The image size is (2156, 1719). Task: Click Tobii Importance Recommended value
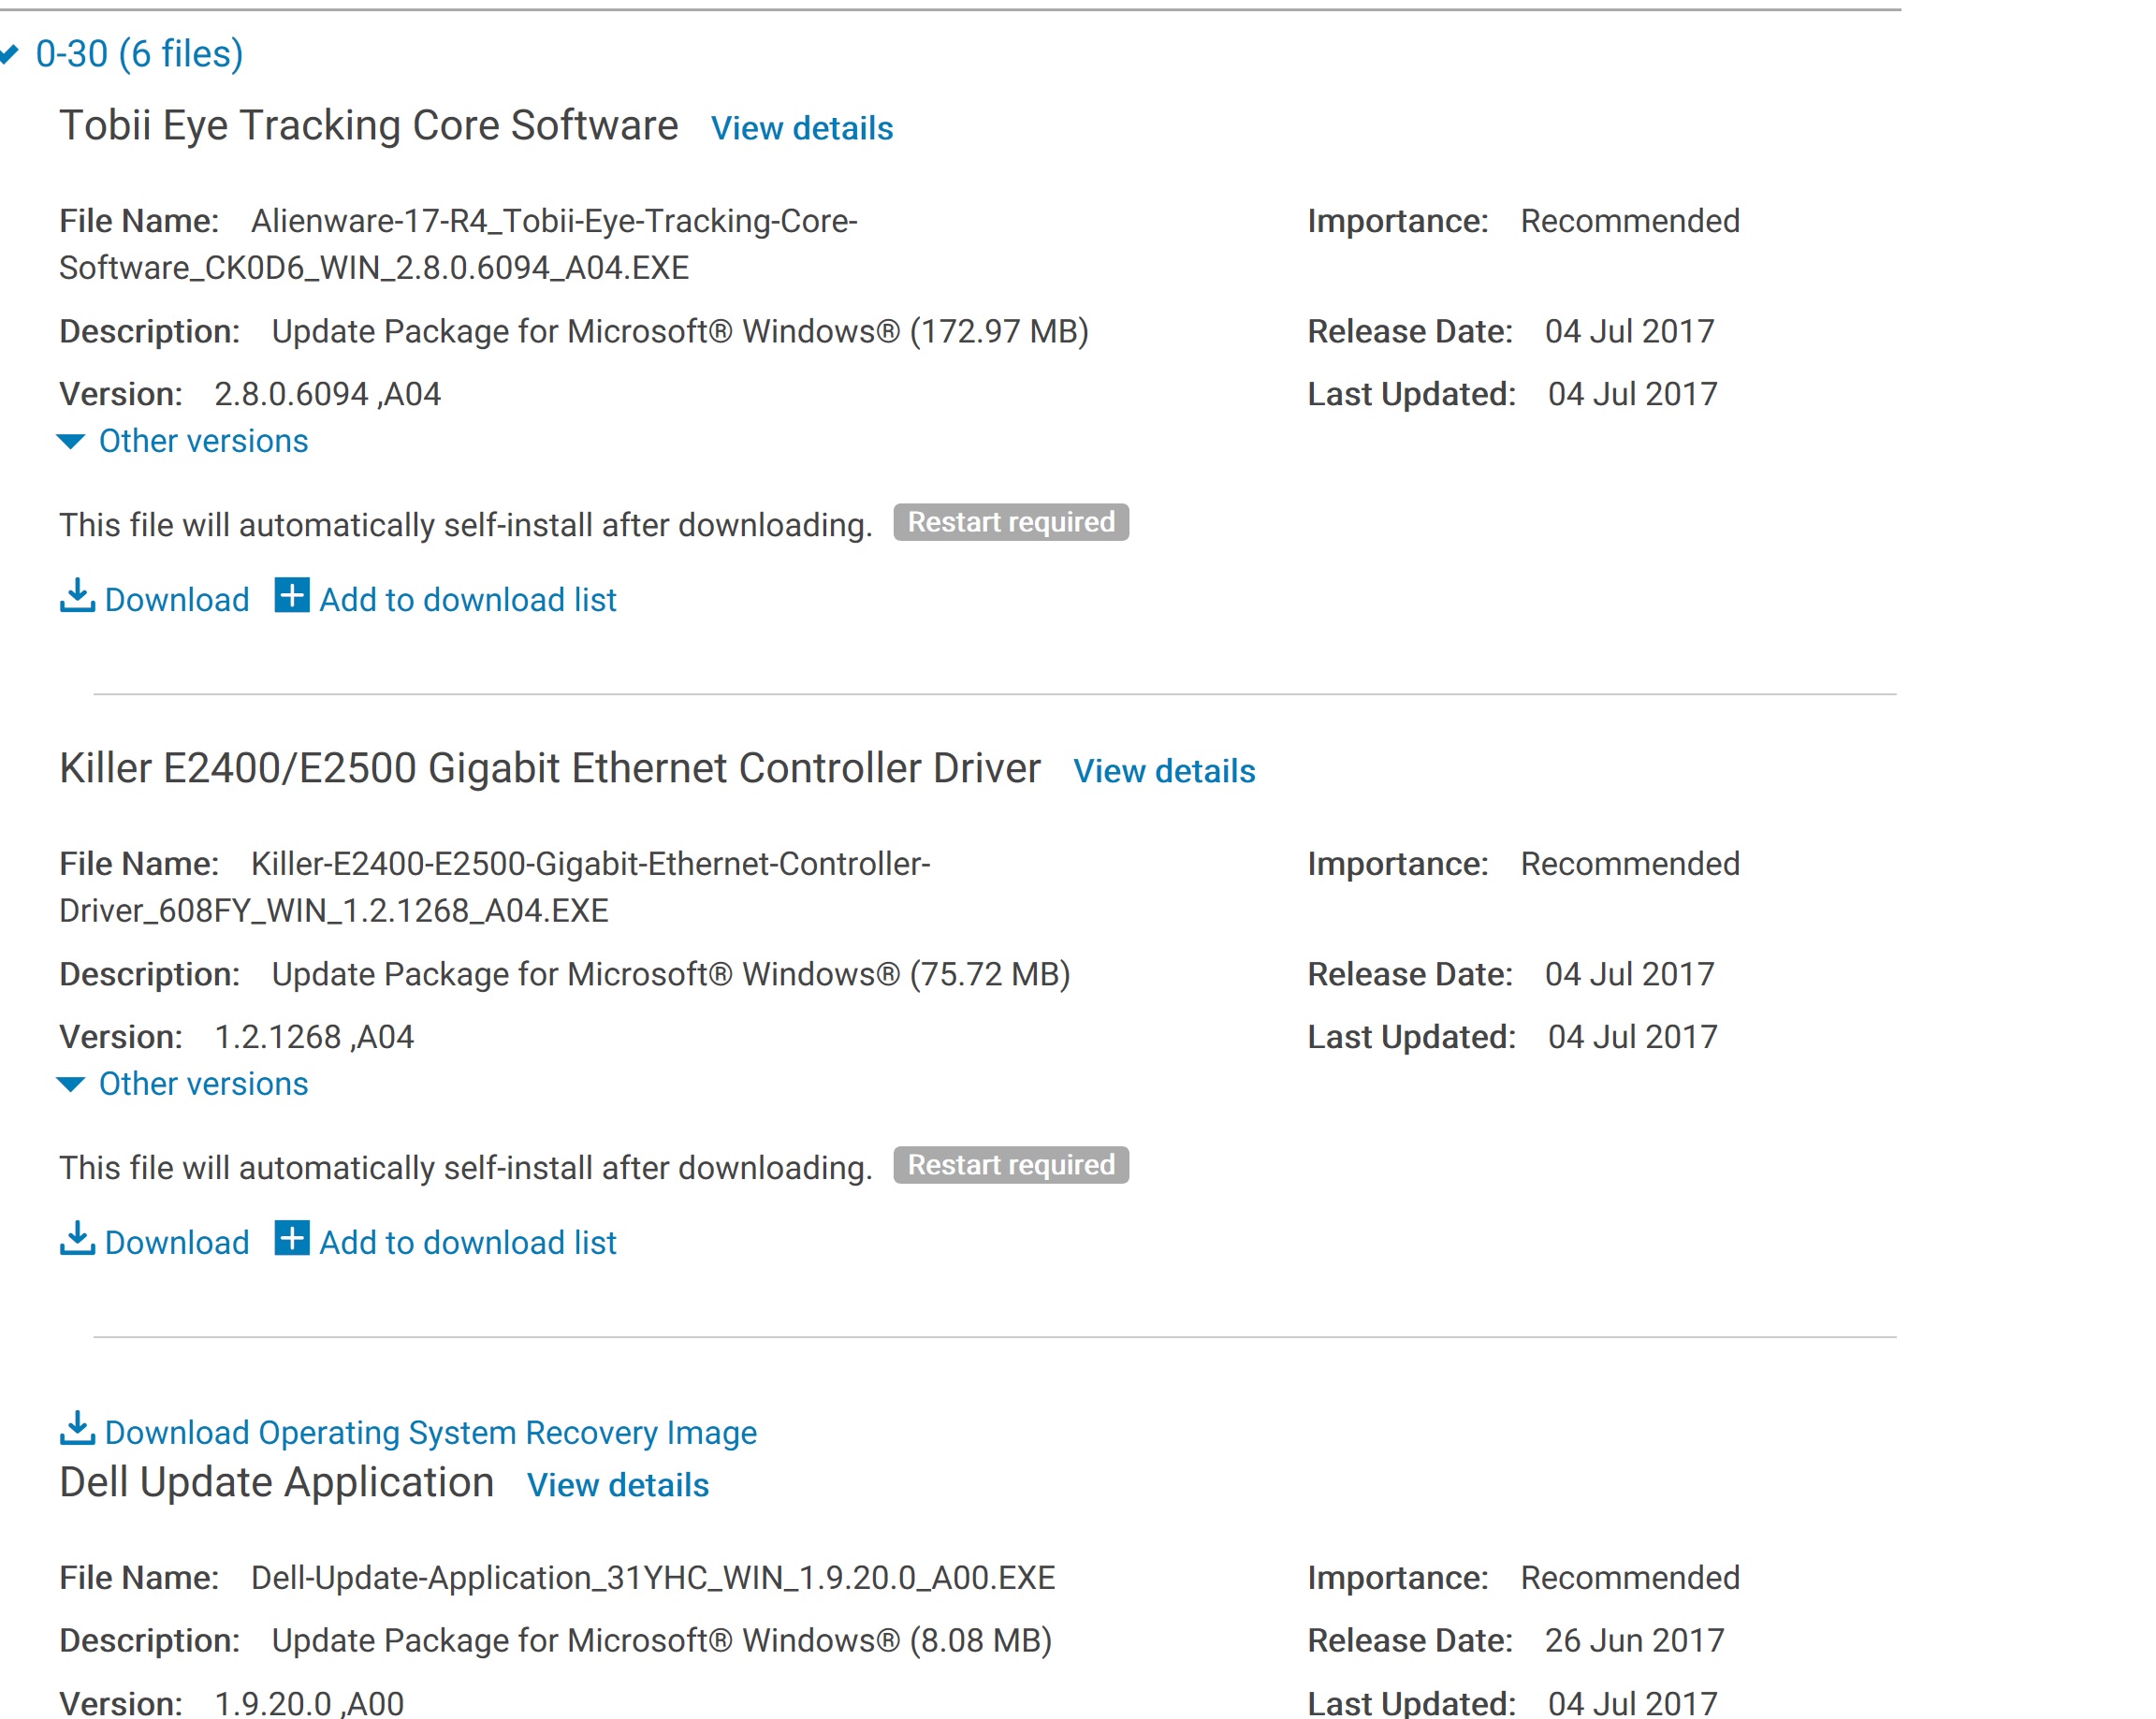pos(1630,221)
